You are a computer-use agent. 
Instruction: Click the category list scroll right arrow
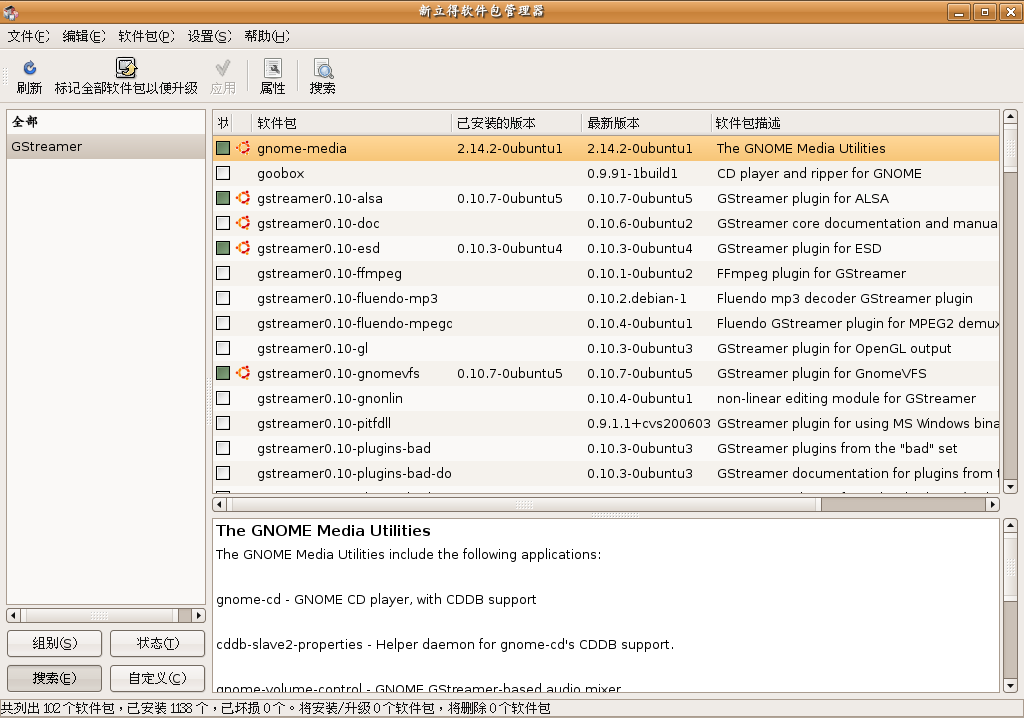coord(199,615)
